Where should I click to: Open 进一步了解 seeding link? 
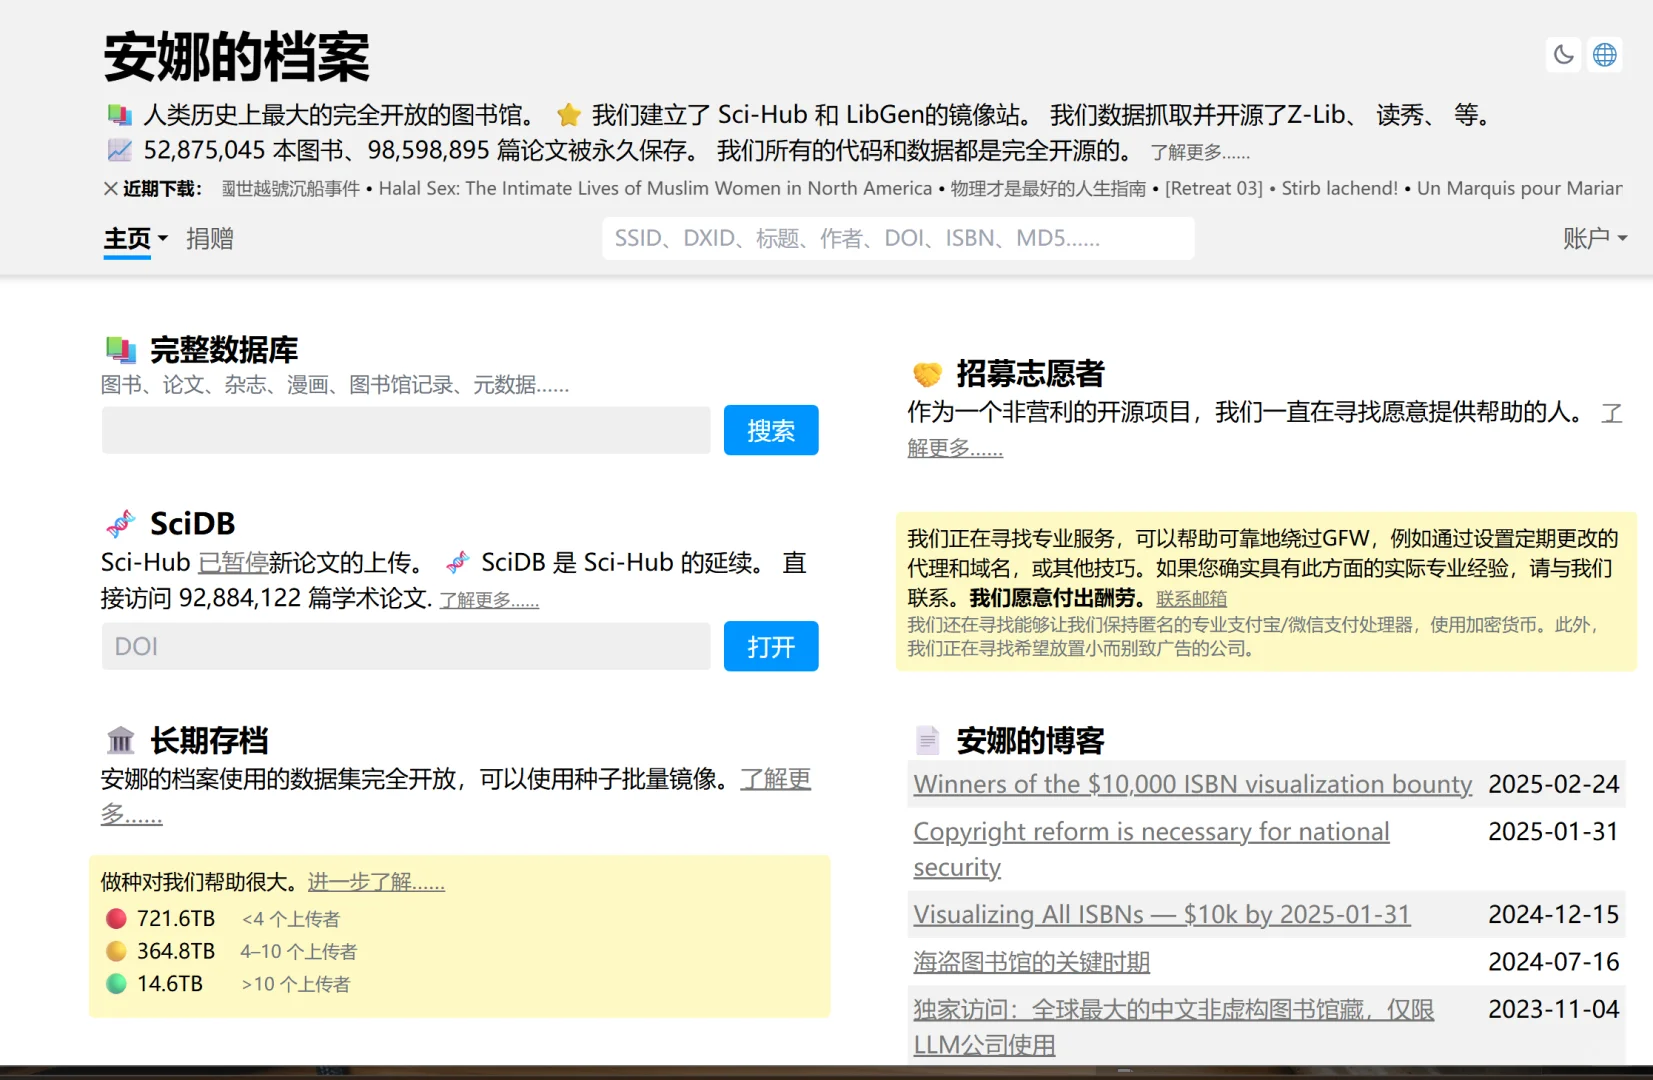click(x=376, y=882)
